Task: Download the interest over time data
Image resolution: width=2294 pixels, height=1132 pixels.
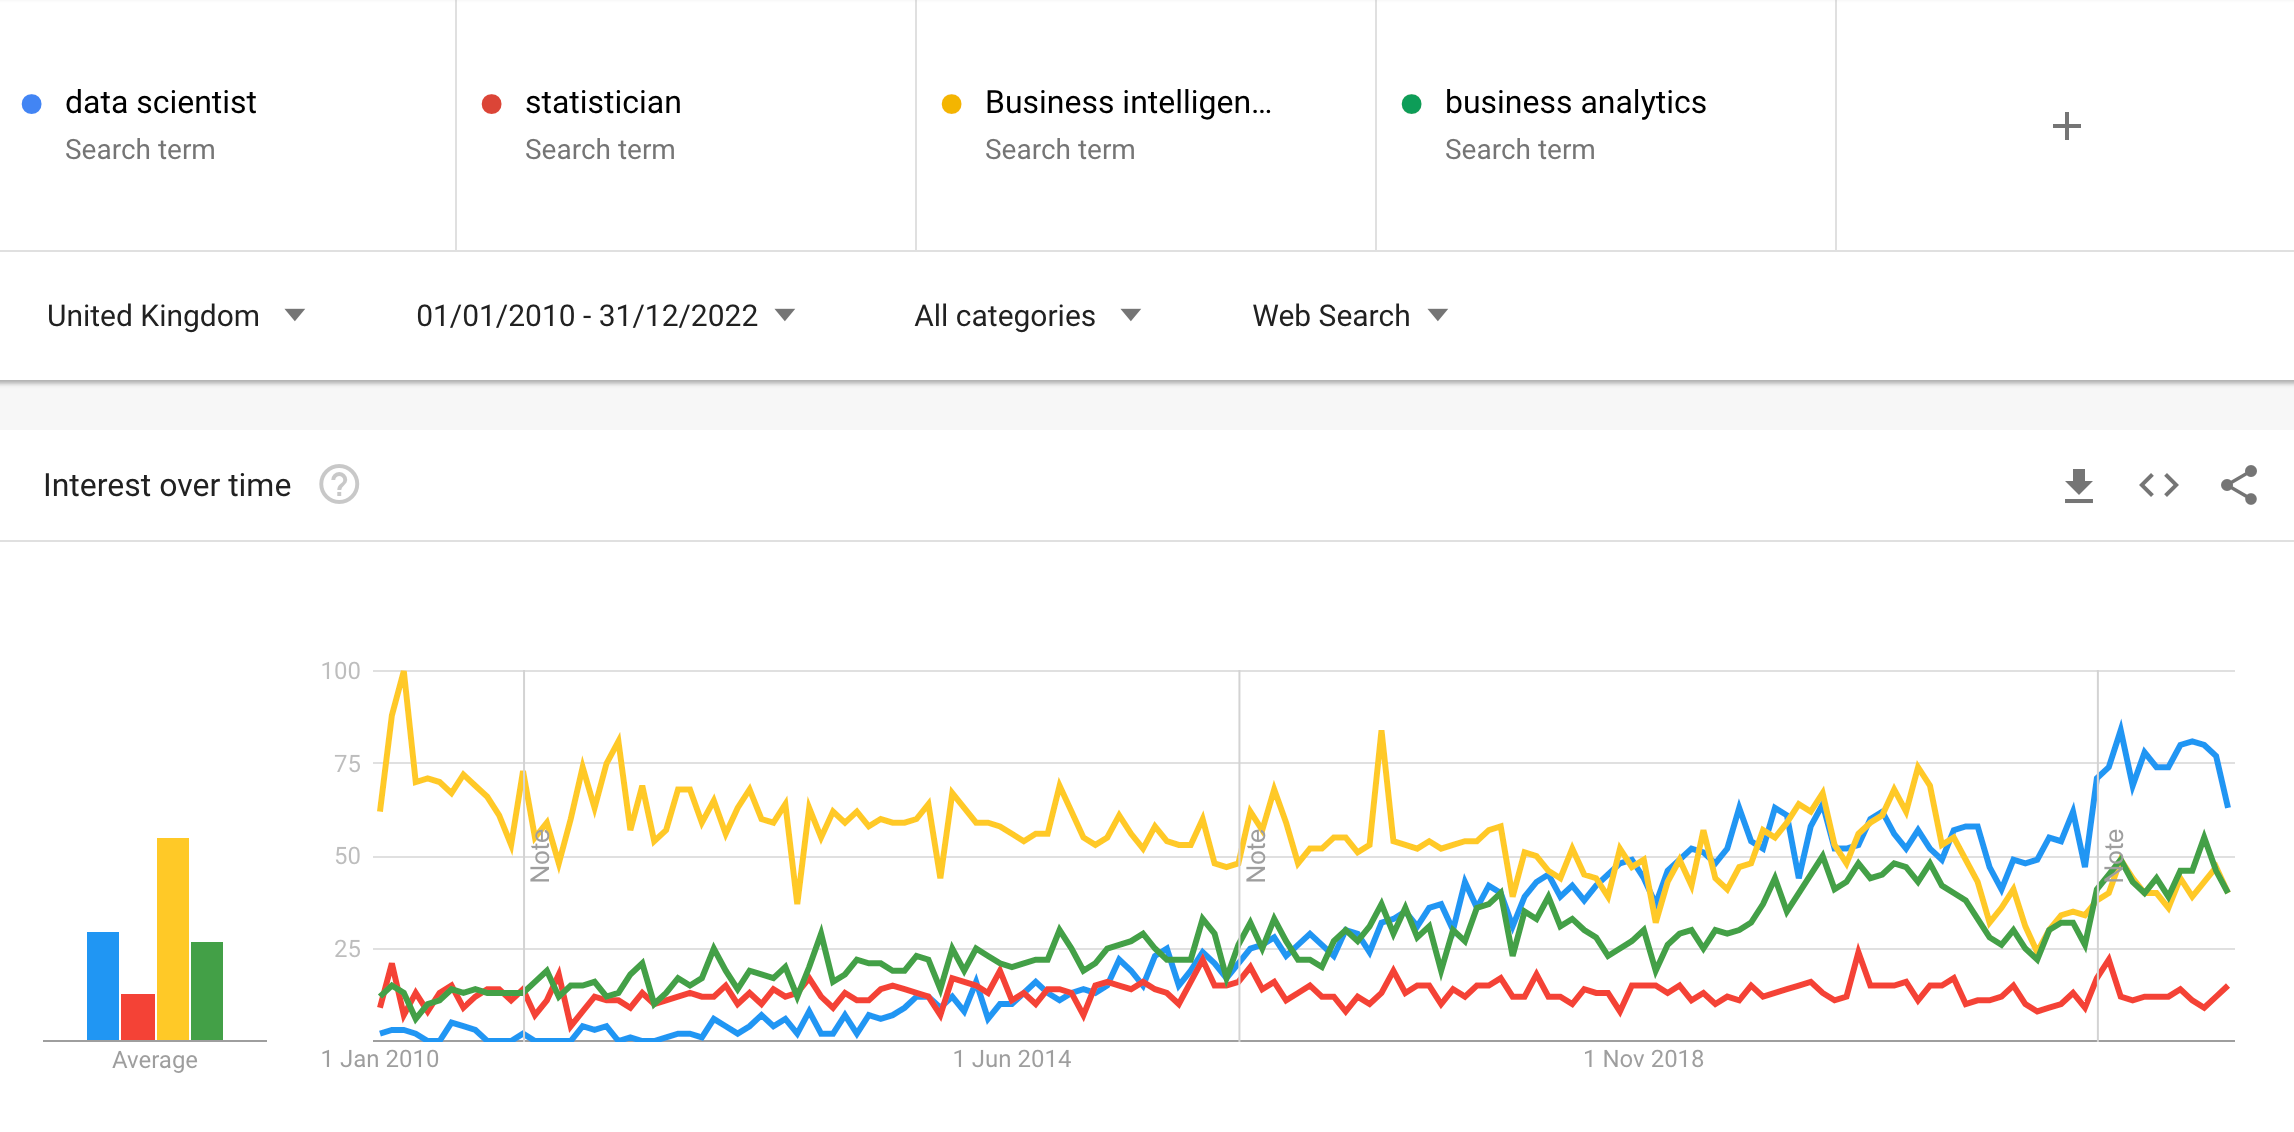Action: 2078,486
